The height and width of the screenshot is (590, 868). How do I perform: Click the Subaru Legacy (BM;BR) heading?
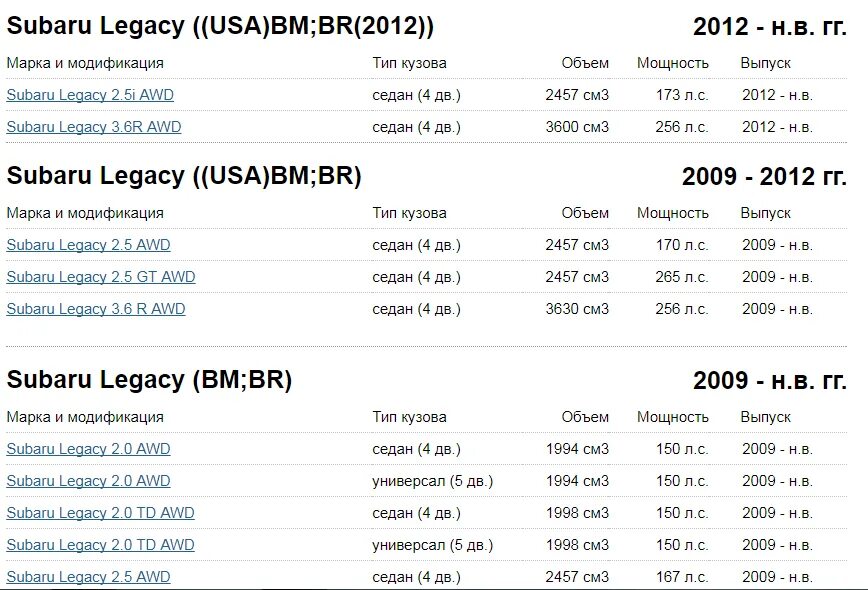149,381
